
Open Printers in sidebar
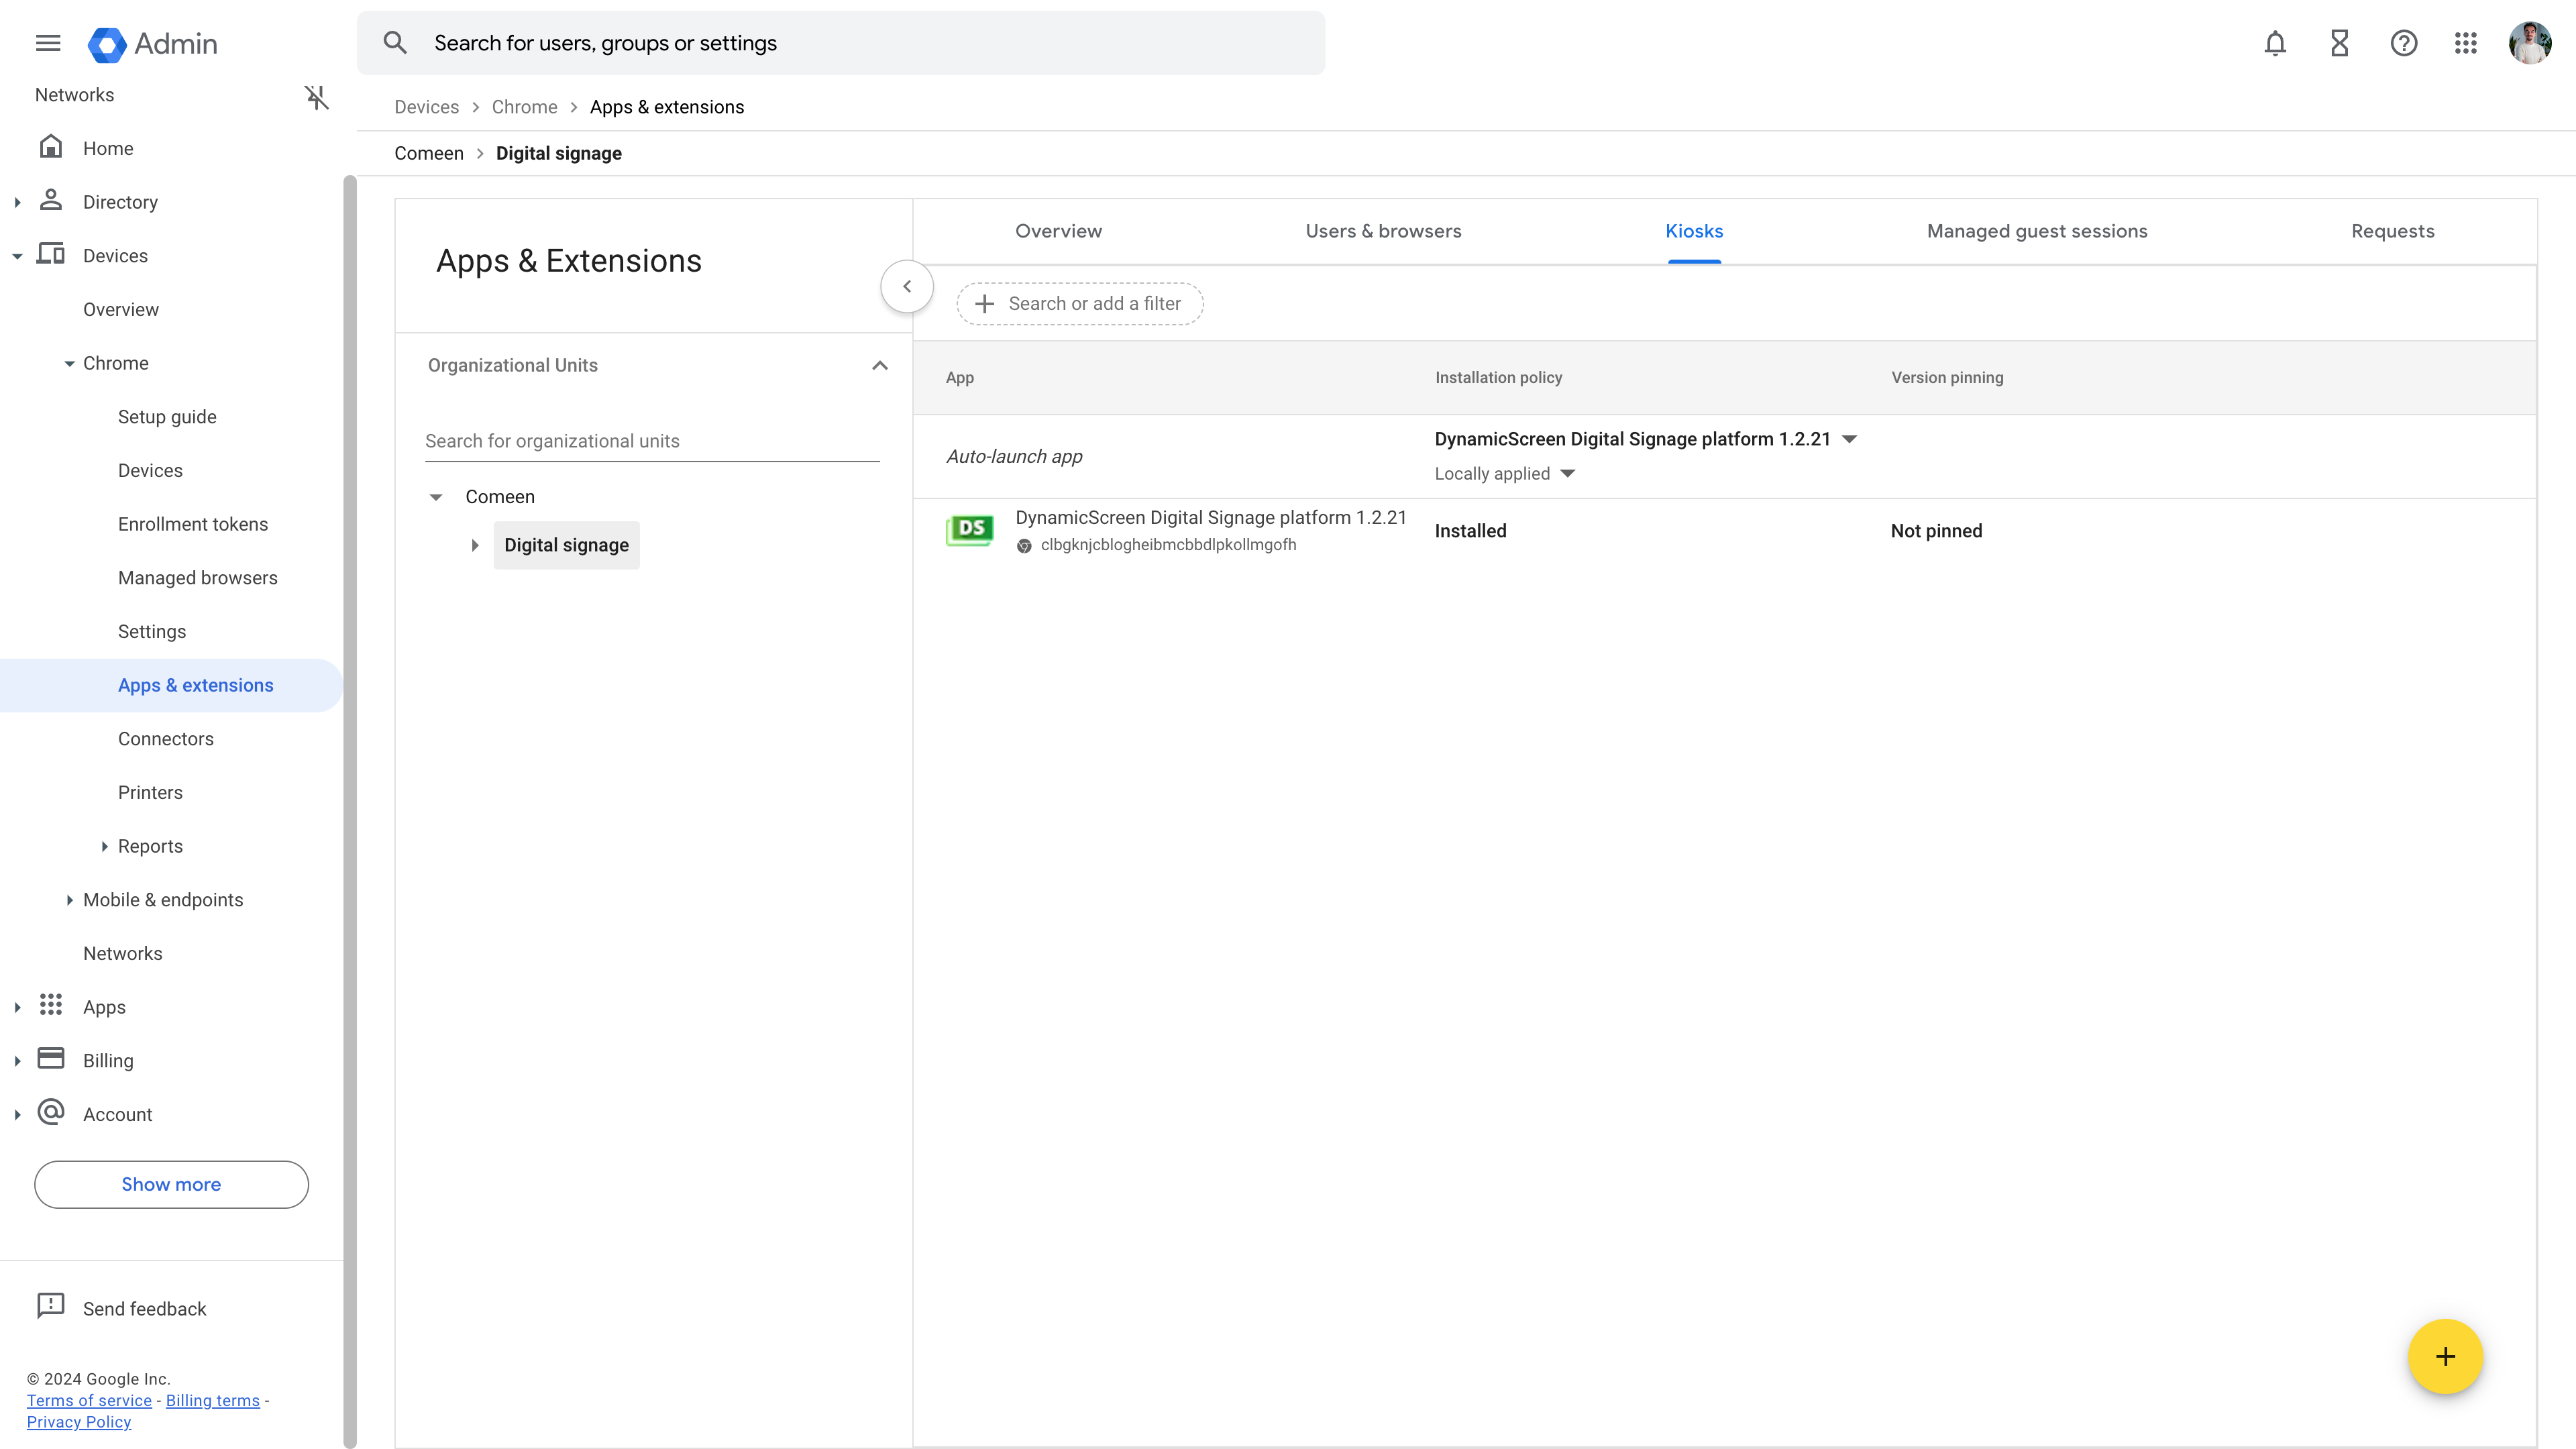coord(150,793)
